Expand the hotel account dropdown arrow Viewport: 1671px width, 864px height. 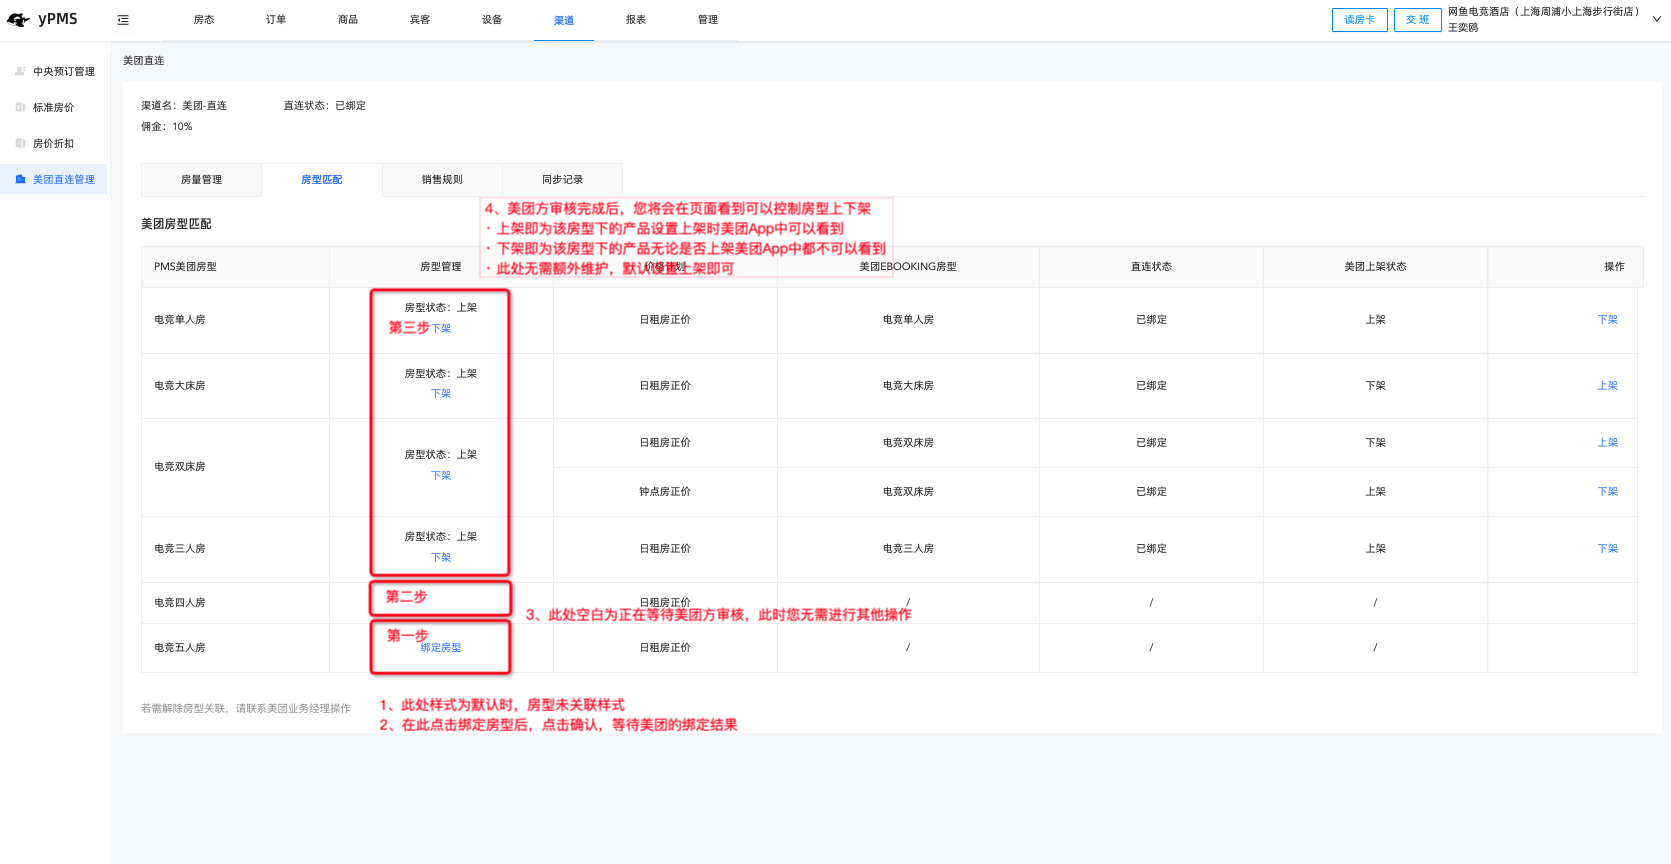1656,19
